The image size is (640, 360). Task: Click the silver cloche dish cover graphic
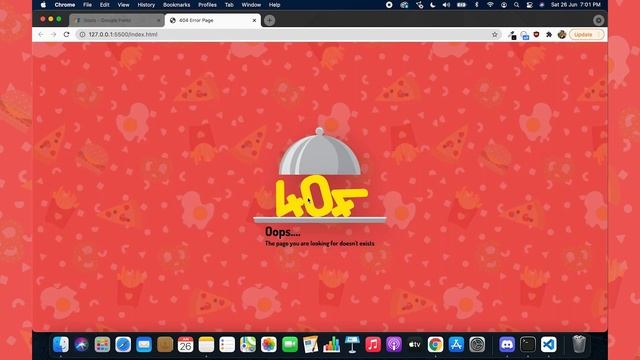click(x=320, y=152)
